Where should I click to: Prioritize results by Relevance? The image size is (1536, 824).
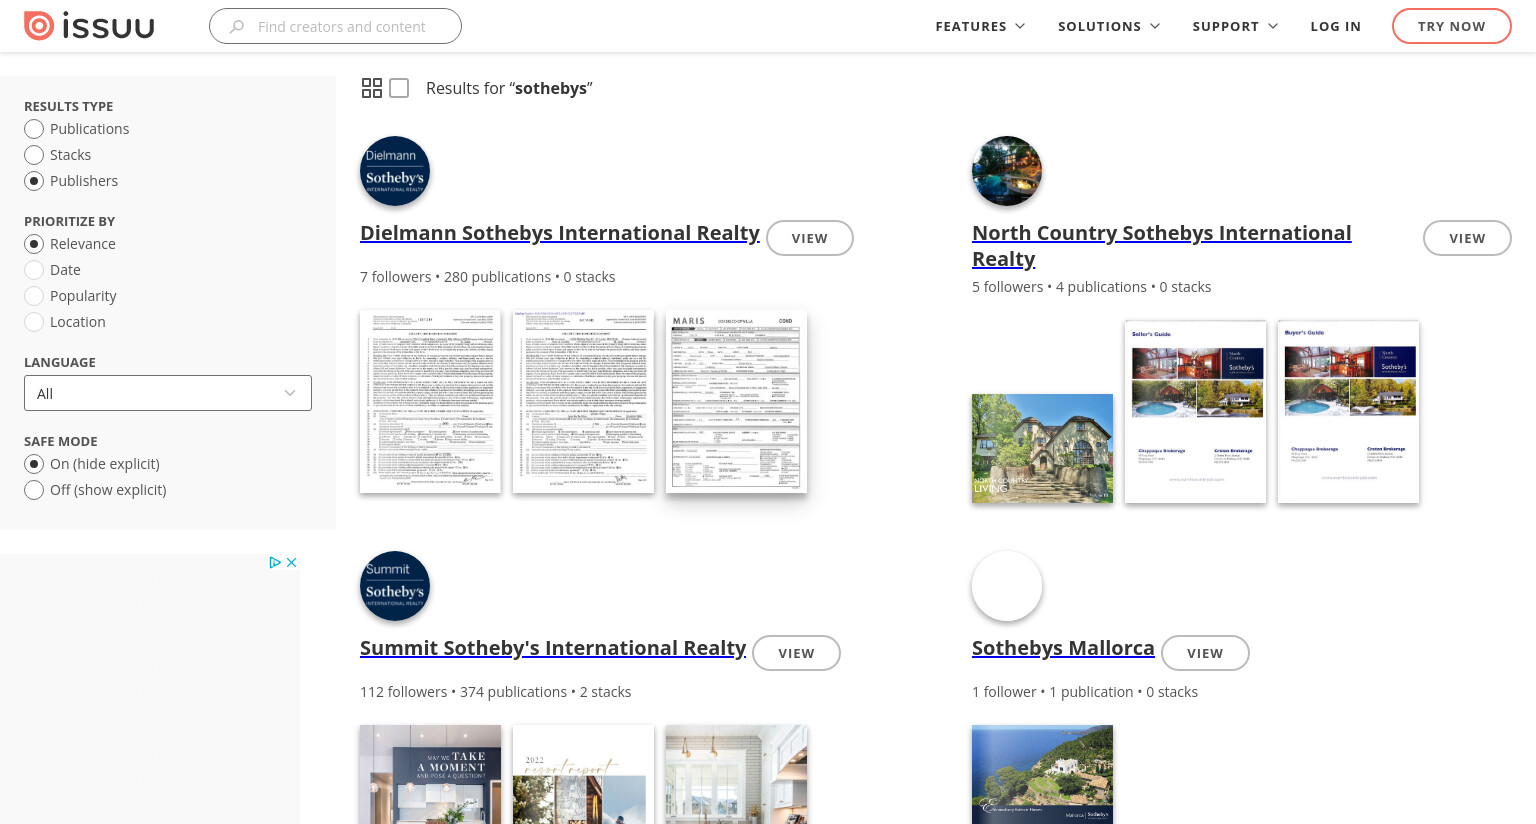tap(34, 244)
